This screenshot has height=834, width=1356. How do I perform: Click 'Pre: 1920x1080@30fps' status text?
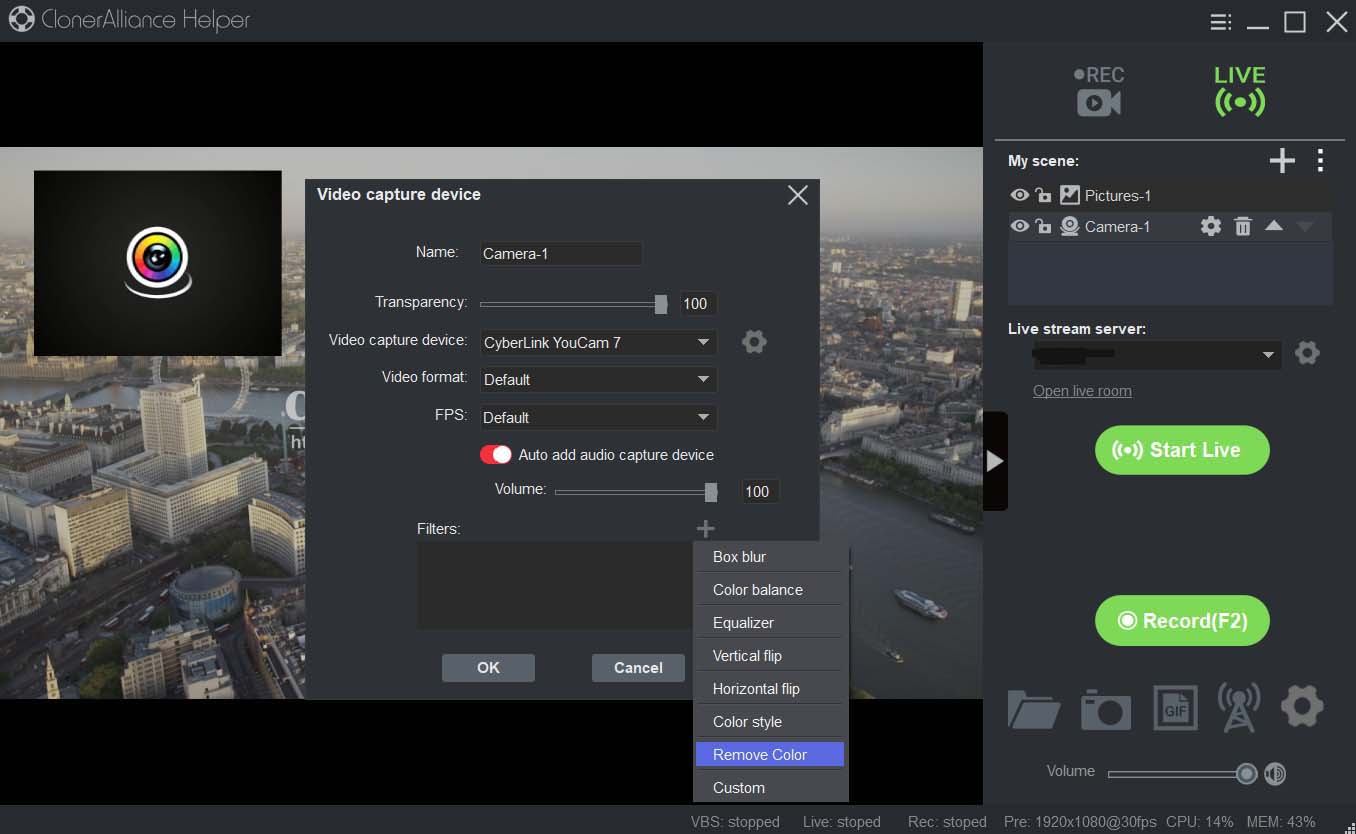(x=1080, y=822)
